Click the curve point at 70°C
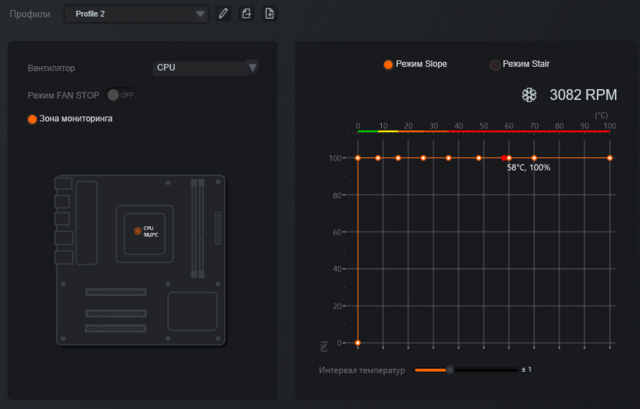 (x=534, y=158)
